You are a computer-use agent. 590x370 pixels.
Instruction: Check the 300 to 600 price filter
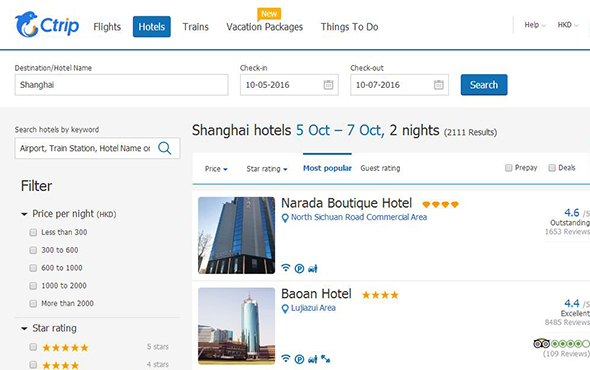click(x=33, y=250)
